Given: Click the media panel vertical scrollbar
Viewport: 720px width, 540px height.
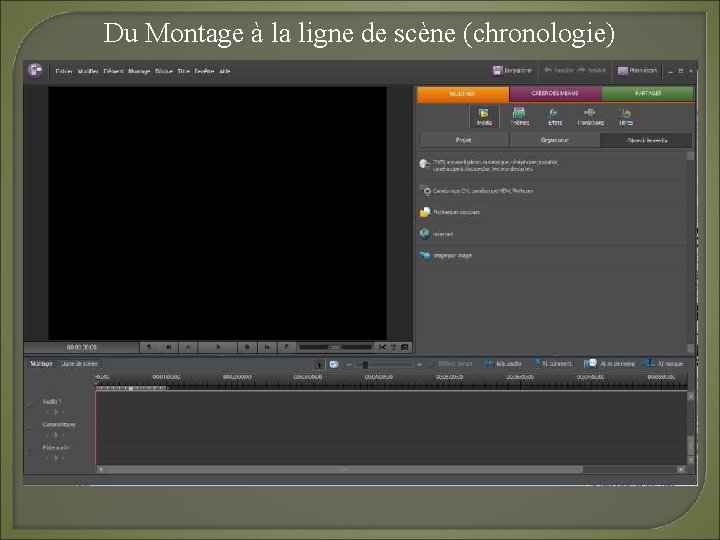Looking at the screenshot, I should 690,251.
